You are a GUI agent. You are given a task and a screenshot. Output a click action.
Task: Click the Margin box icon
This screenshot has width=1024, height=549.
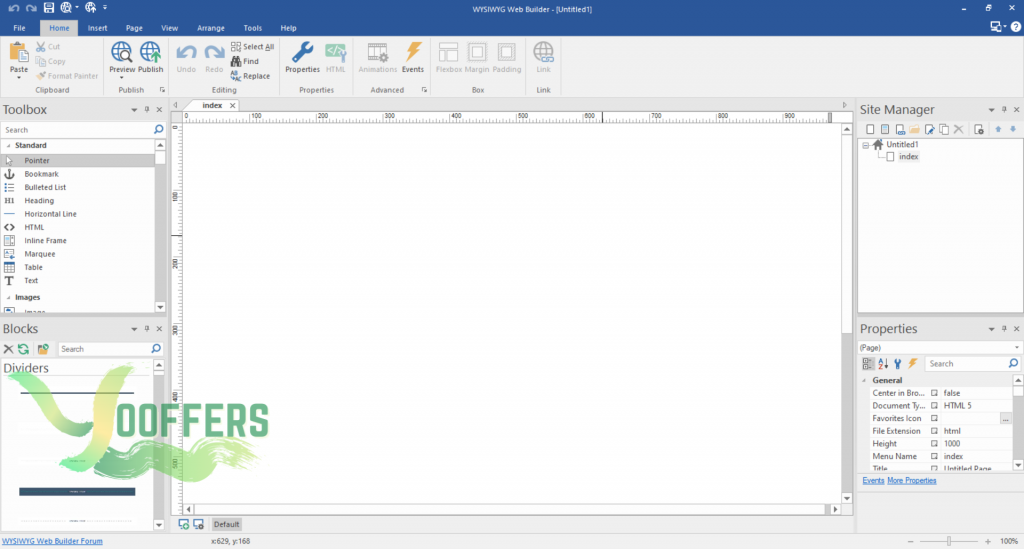[477, 52]
